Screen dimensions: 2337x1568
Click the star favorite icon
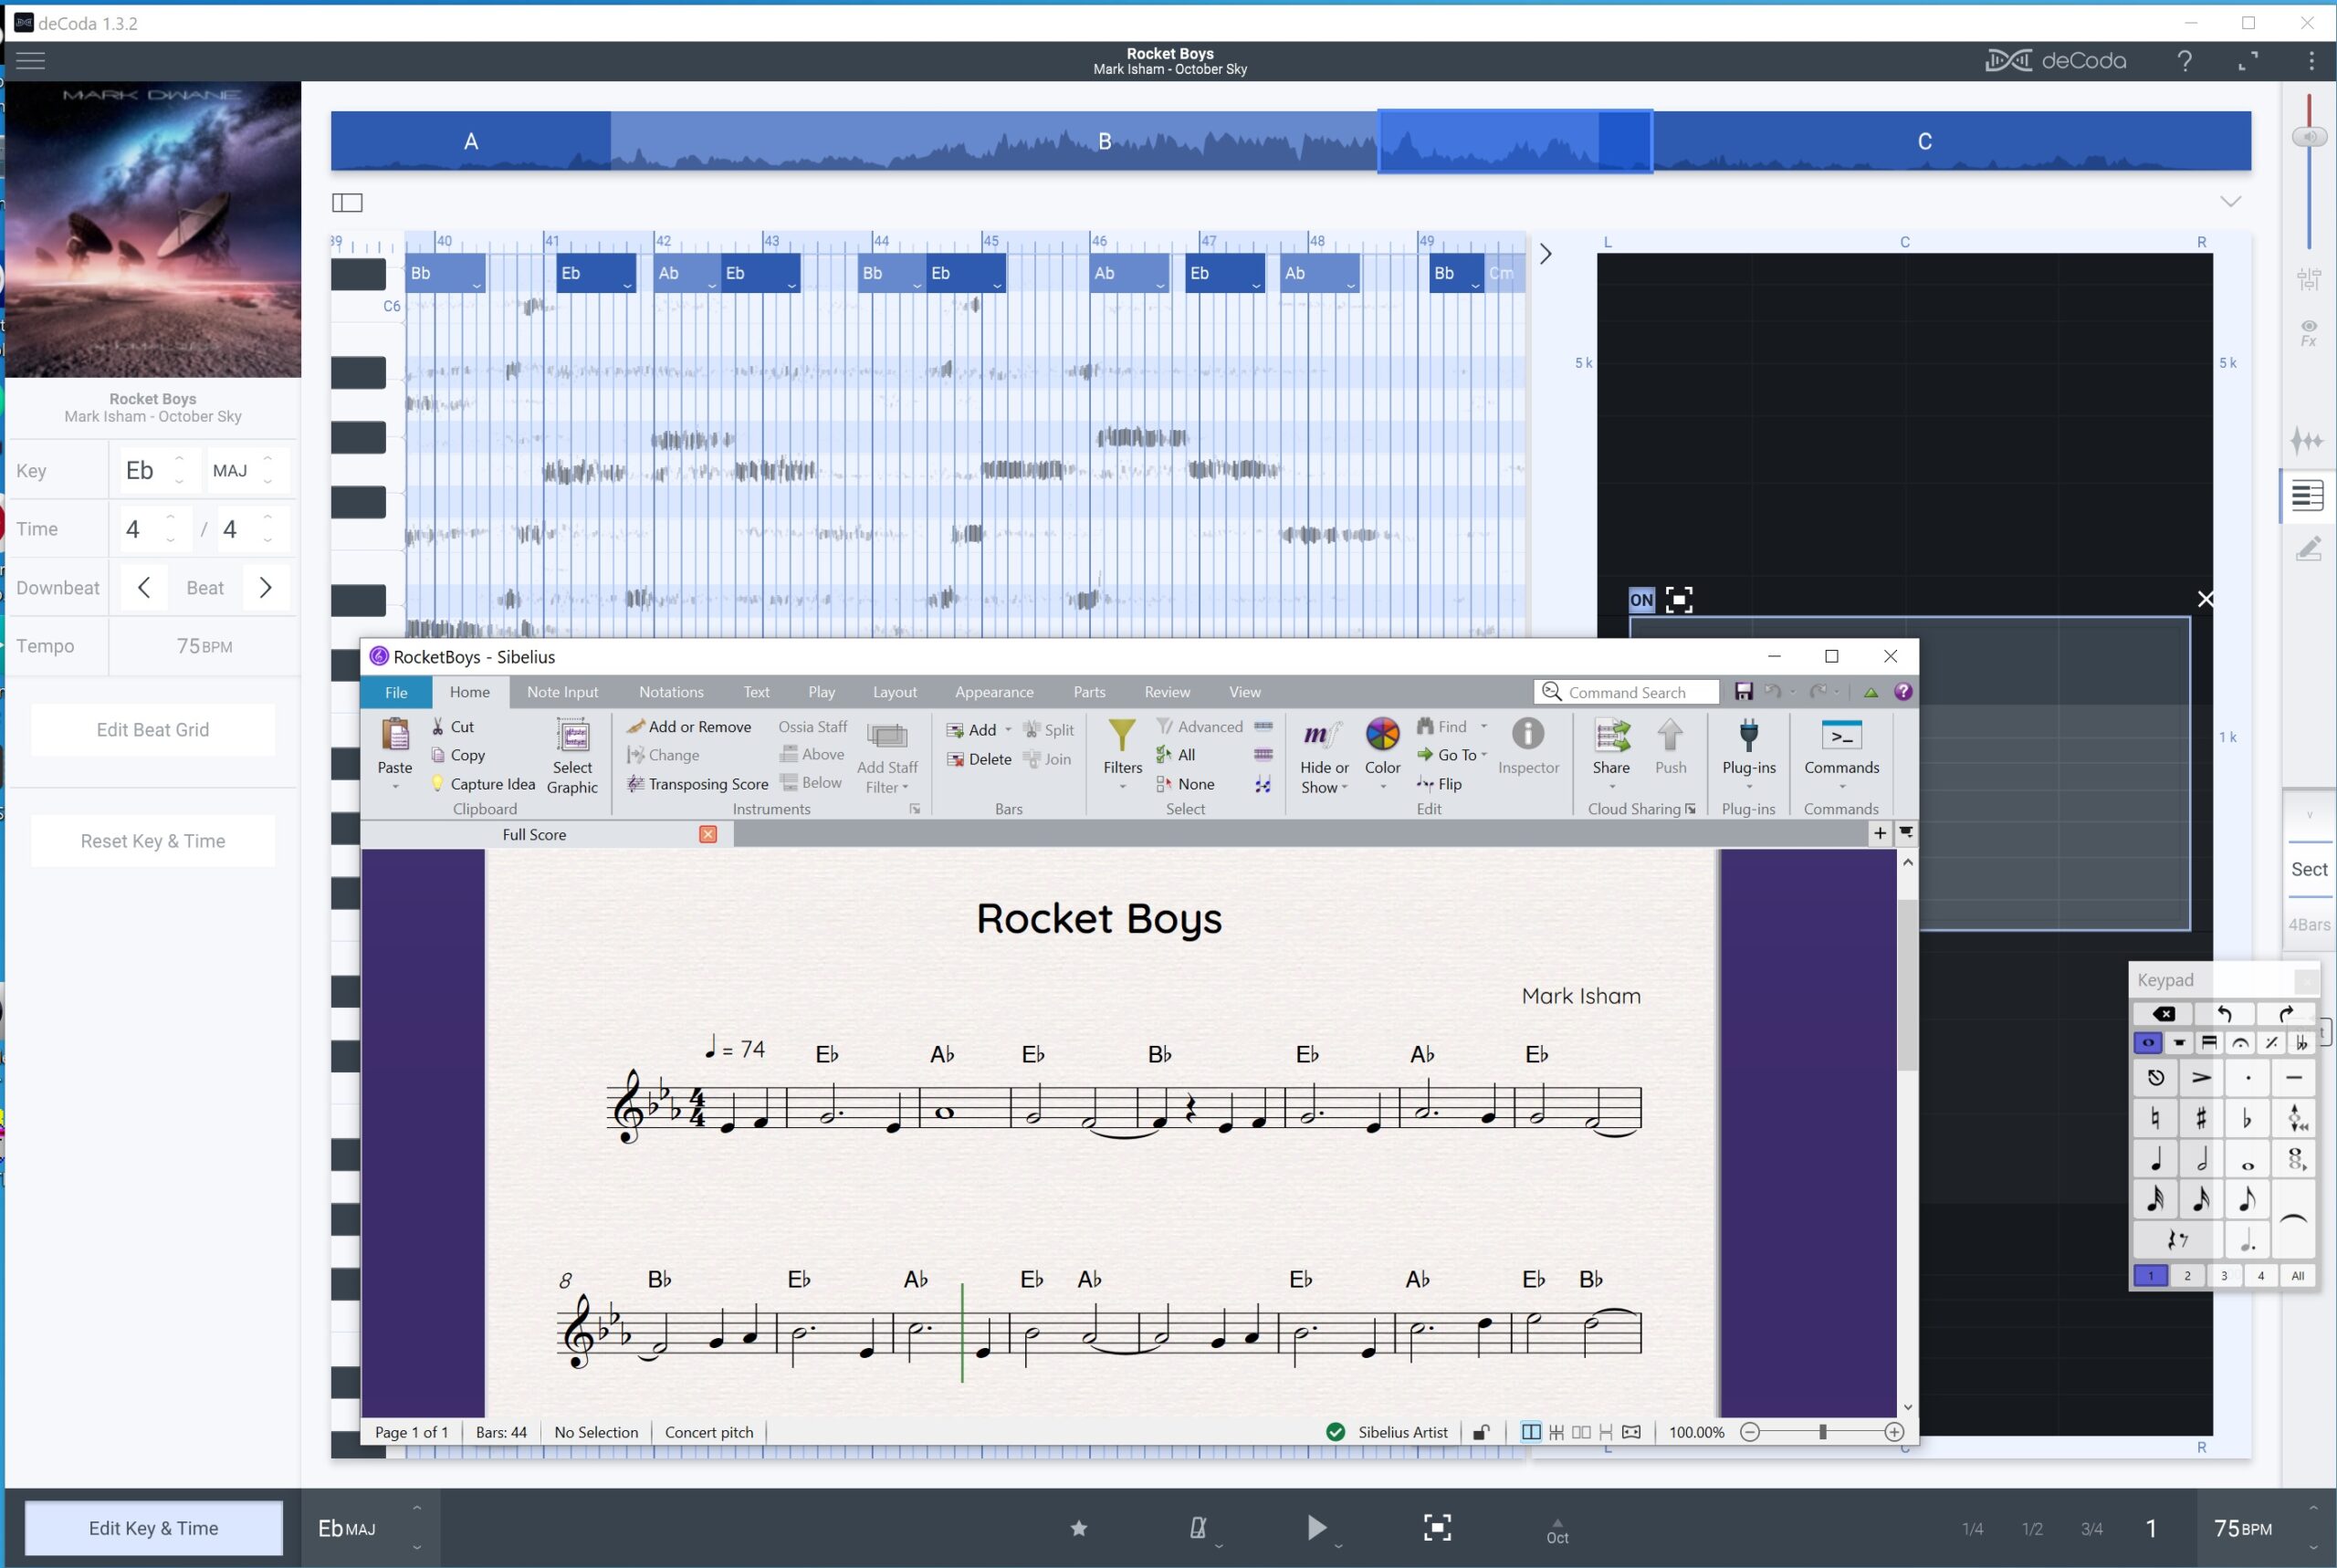pos(1078,1527)
